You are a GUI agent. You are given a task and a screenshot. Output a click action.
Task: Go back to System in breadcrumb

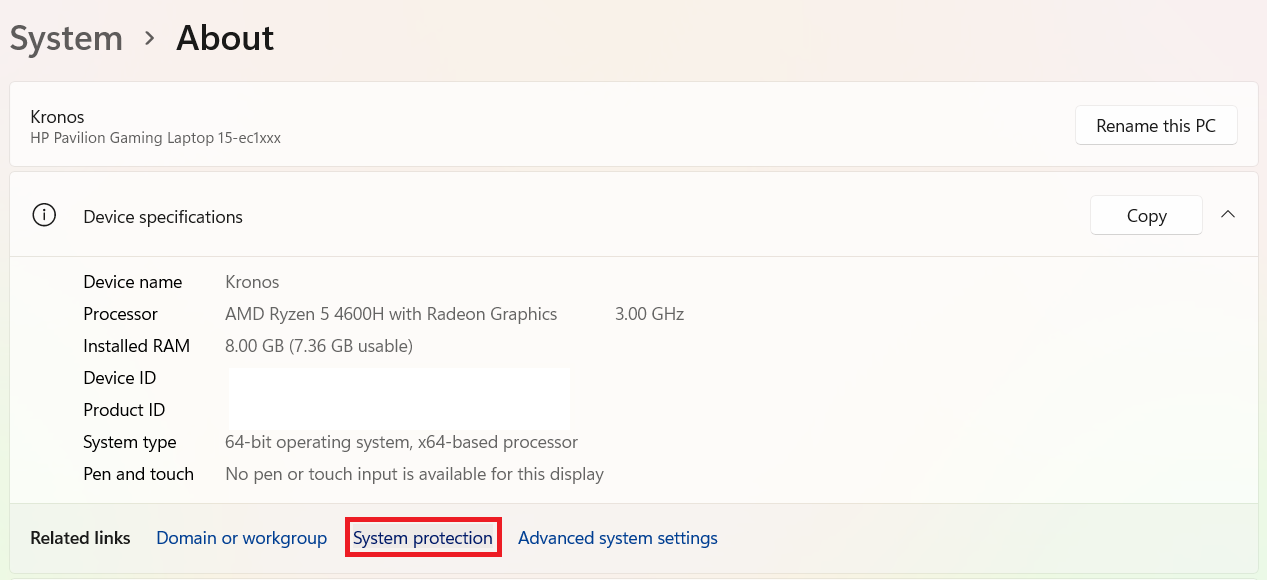point(66,39)
